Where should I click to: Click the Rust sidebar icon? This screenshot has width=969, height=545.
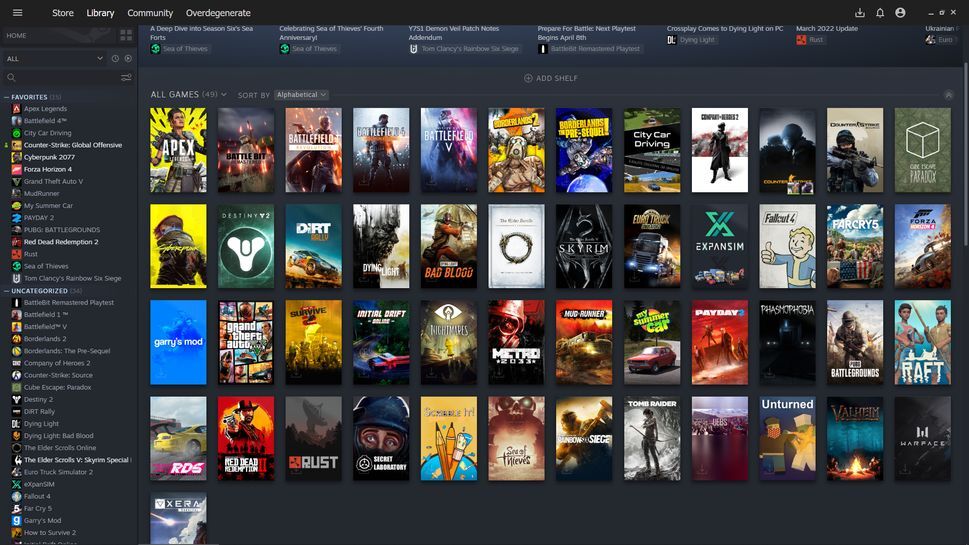[x=17, y=254]
